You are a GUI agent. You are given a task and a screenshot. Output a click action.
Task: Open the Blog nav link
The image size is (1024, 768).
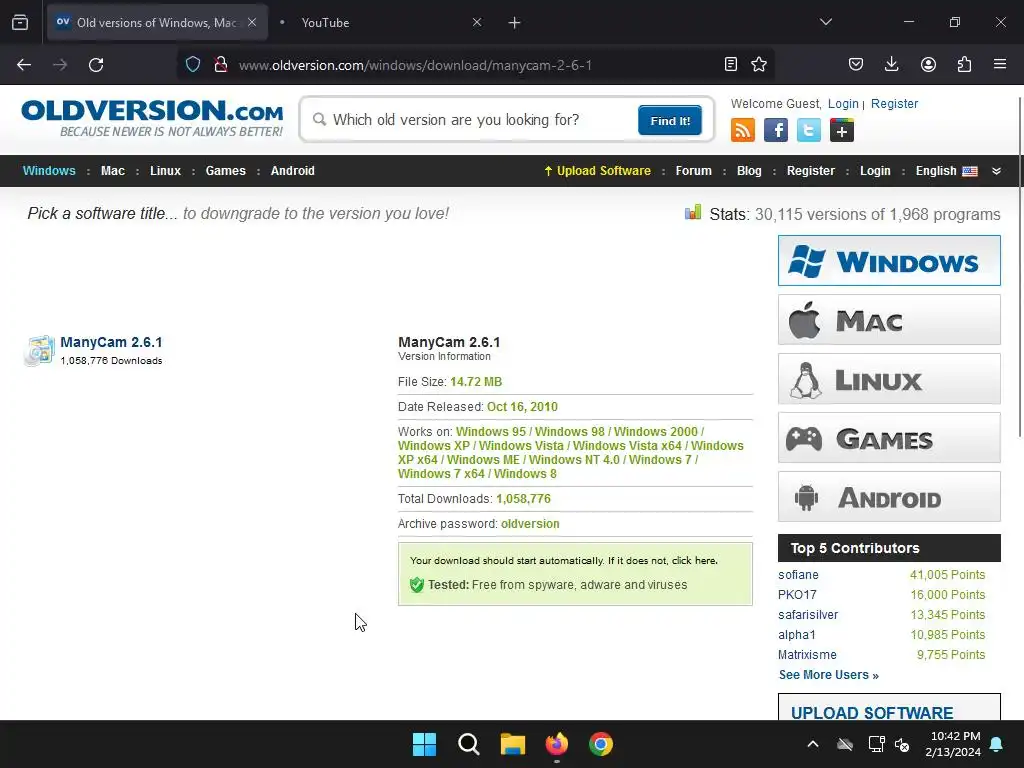click(749, 170)
